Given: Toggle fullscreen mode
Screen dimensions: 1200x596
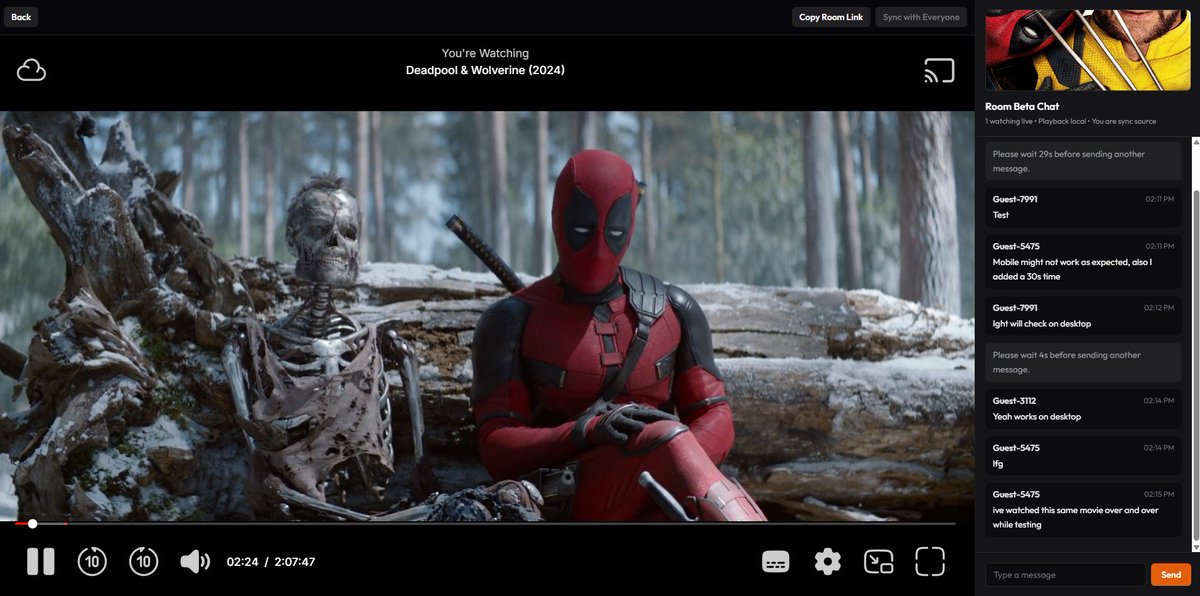Looking at the screenshot, I should pyautogui.click(x=929, y=561).
